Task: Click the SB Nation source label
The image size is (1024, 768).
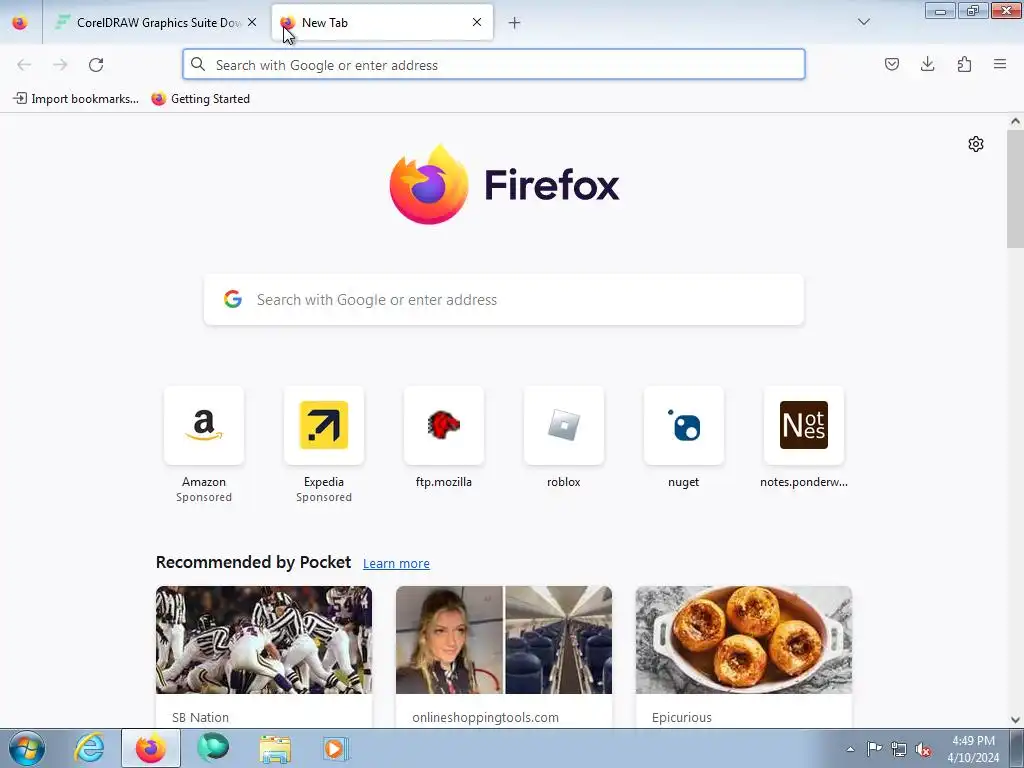Action: (200, 717)
